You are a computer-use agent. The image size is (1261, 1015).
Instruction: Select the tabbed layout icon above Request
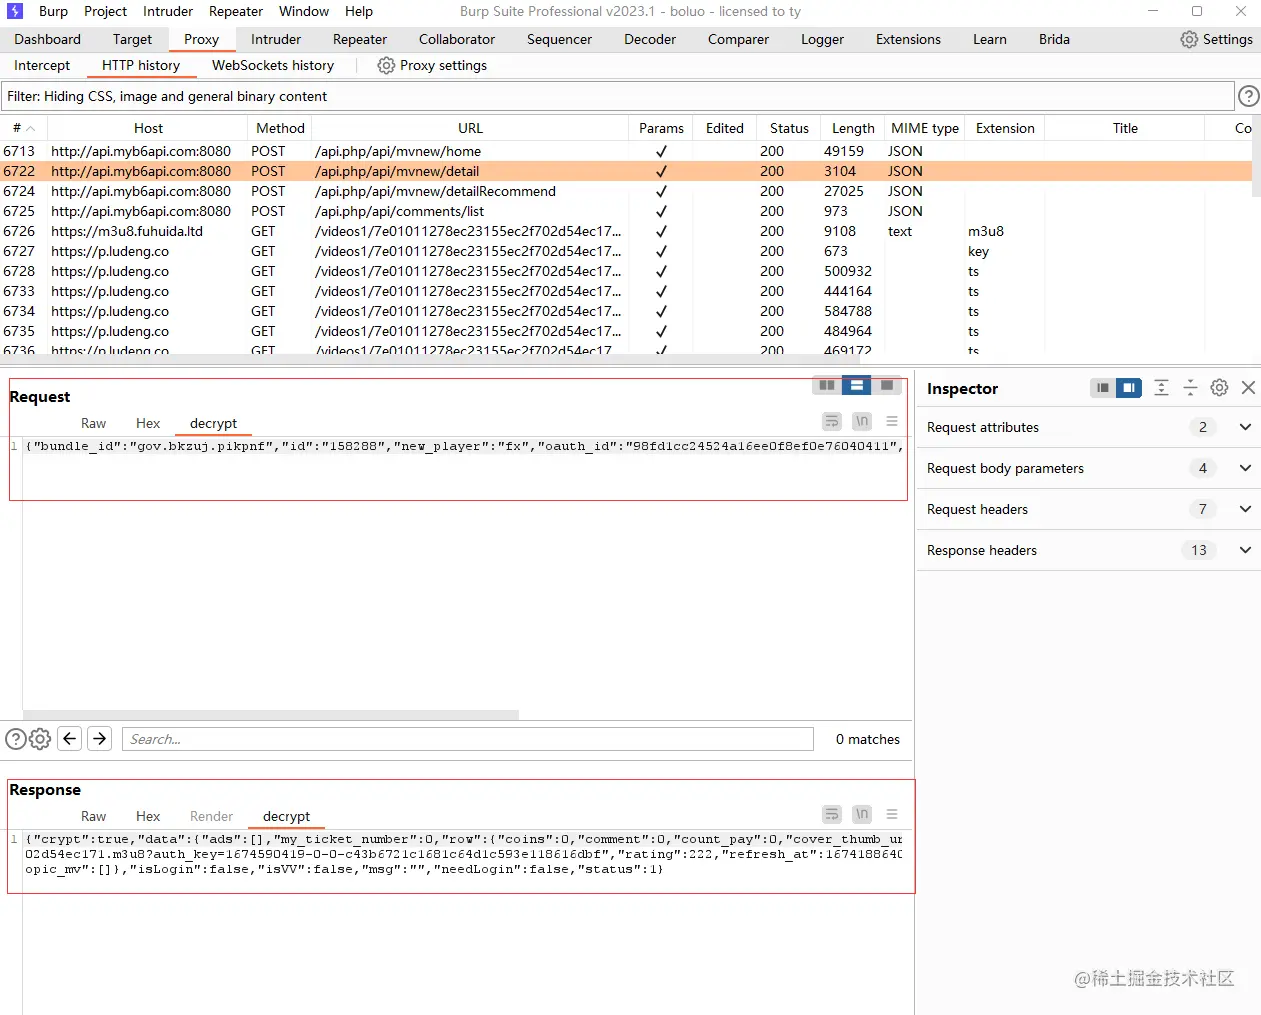[887, 386]
